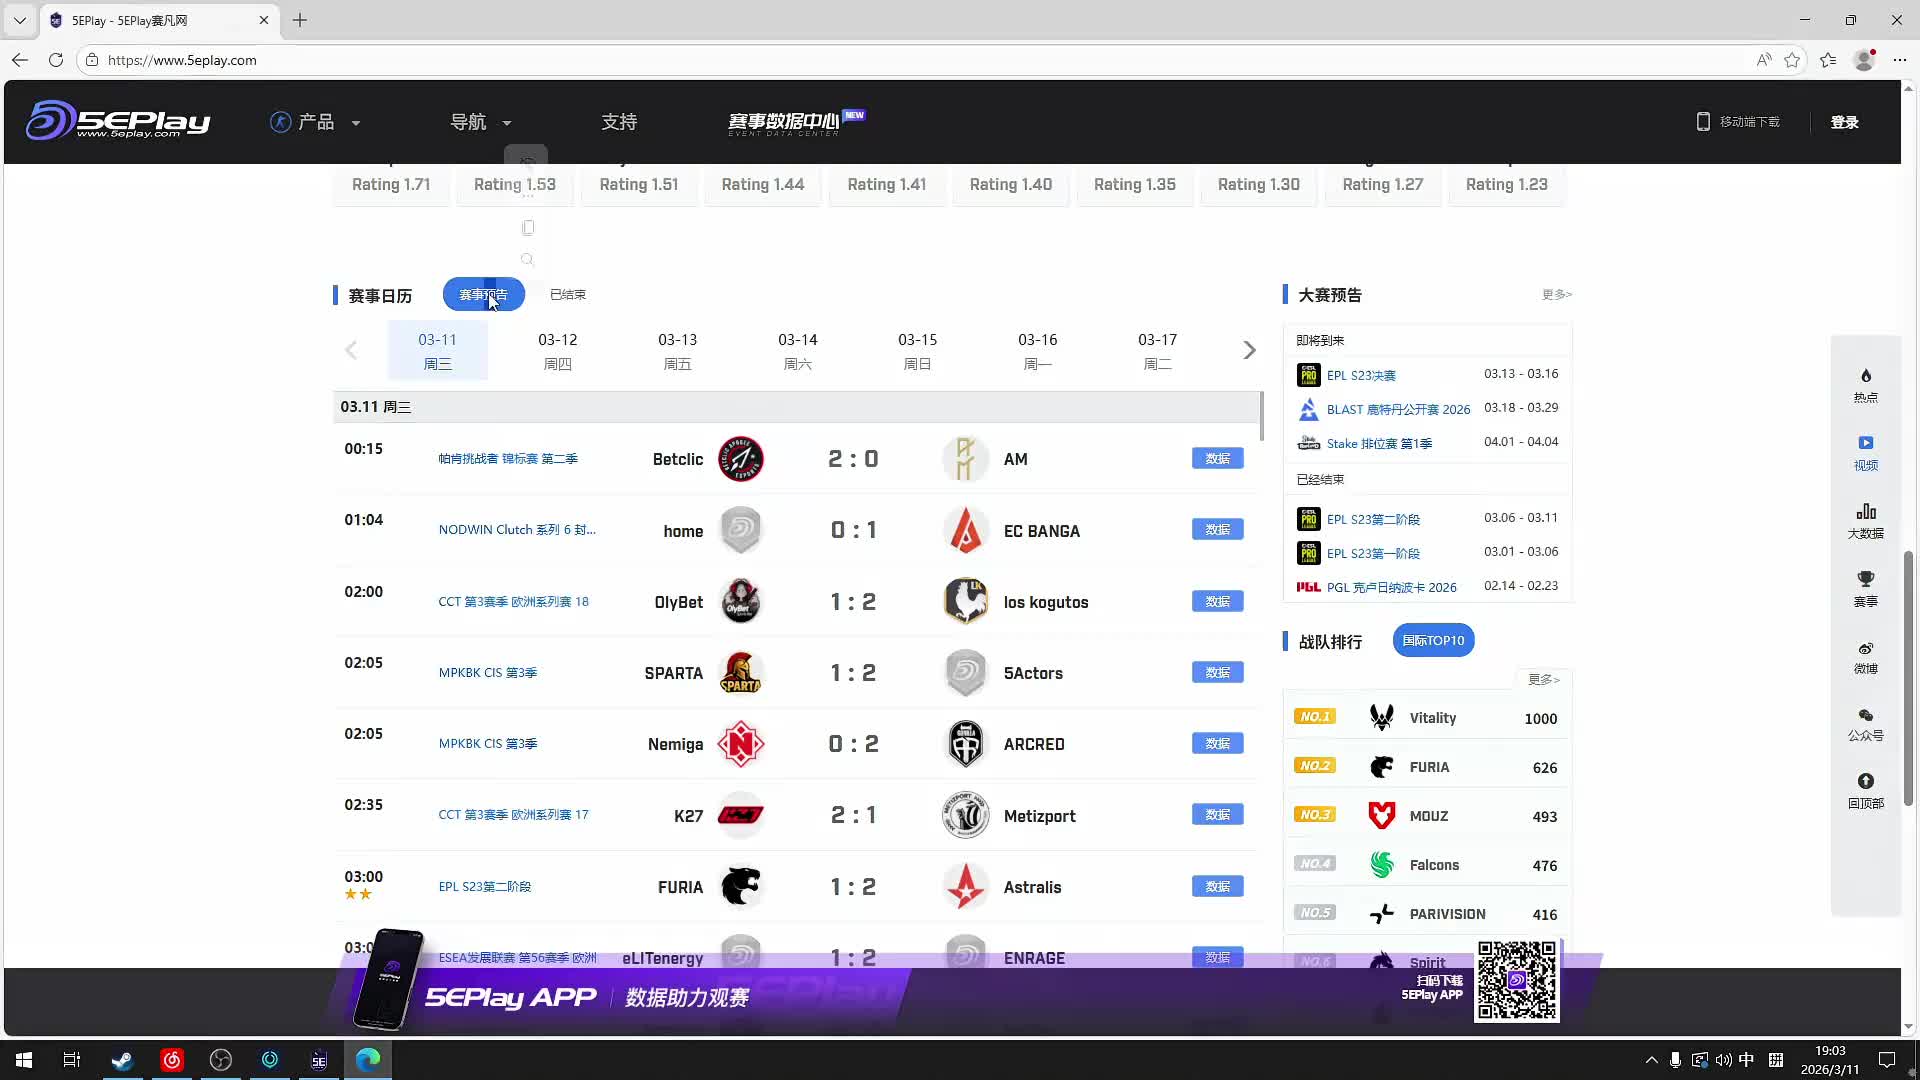The height and width of the screenshot is (1080, 1920).
Task: Select the 03-13 周五 date tab
Action: point(677,350)
